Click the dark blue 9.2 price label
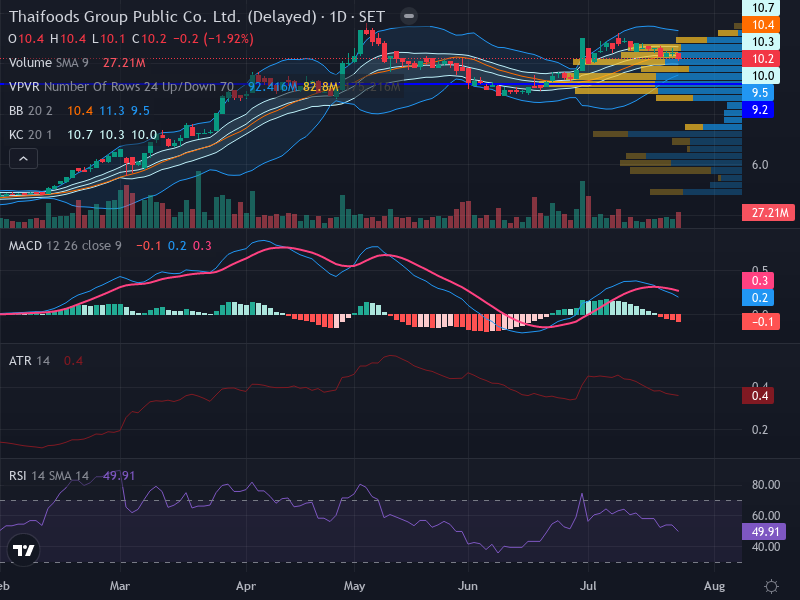The width and height of the screenshot is (800, 600). coord(758,110)
